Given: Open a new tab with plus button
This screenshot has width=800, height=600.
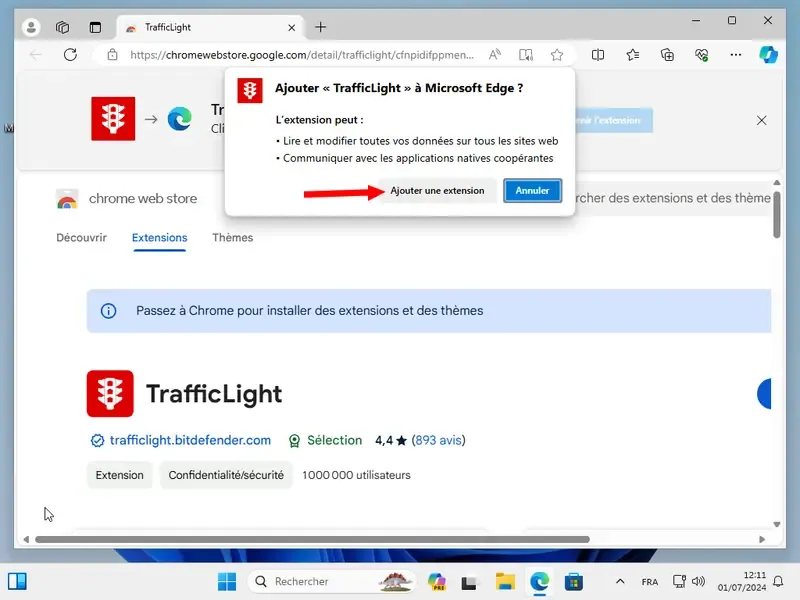Looking at the screenshot, I should (320, 27).
